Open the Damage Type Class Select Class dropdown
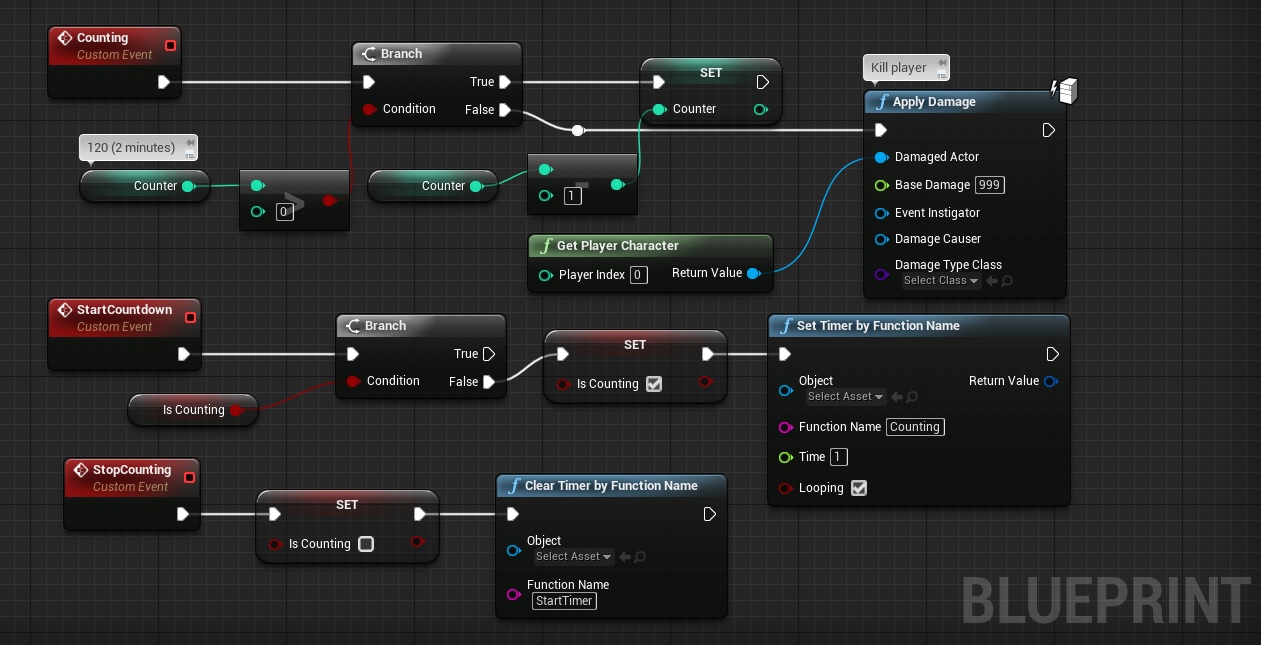 click(x=940, y=281)
